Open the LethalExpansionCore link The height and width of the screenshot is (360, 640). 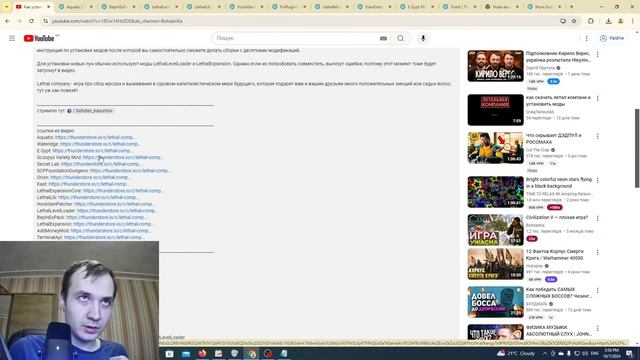pos(123,191)
